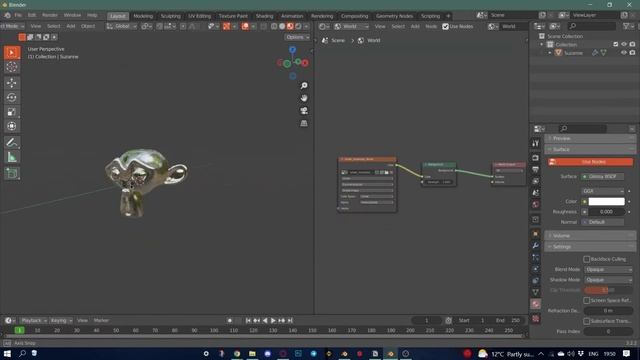Click the Glossy BSDF surface button
This screenshot has height=360, width=640.
coord(603,177)
